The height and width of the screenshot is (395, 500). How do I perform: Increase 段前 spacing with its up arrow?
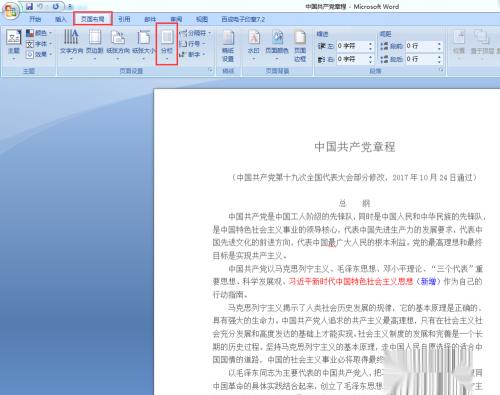pos(439,43)
